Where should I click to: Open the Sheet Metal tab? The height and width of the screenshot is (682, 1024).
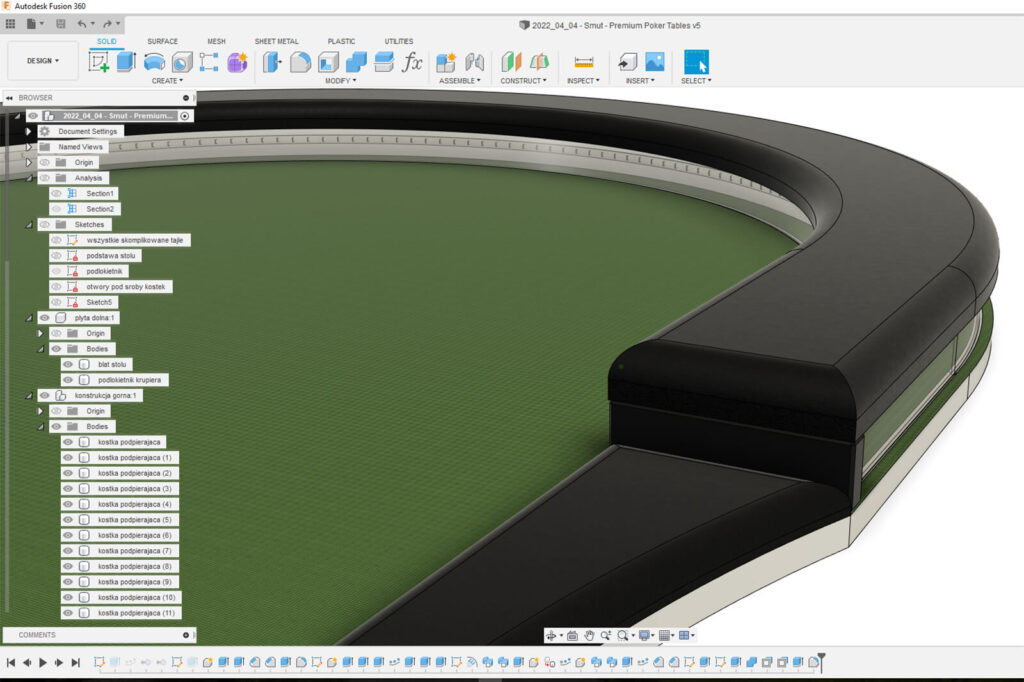pyautogui.click(x=276, y=41)
